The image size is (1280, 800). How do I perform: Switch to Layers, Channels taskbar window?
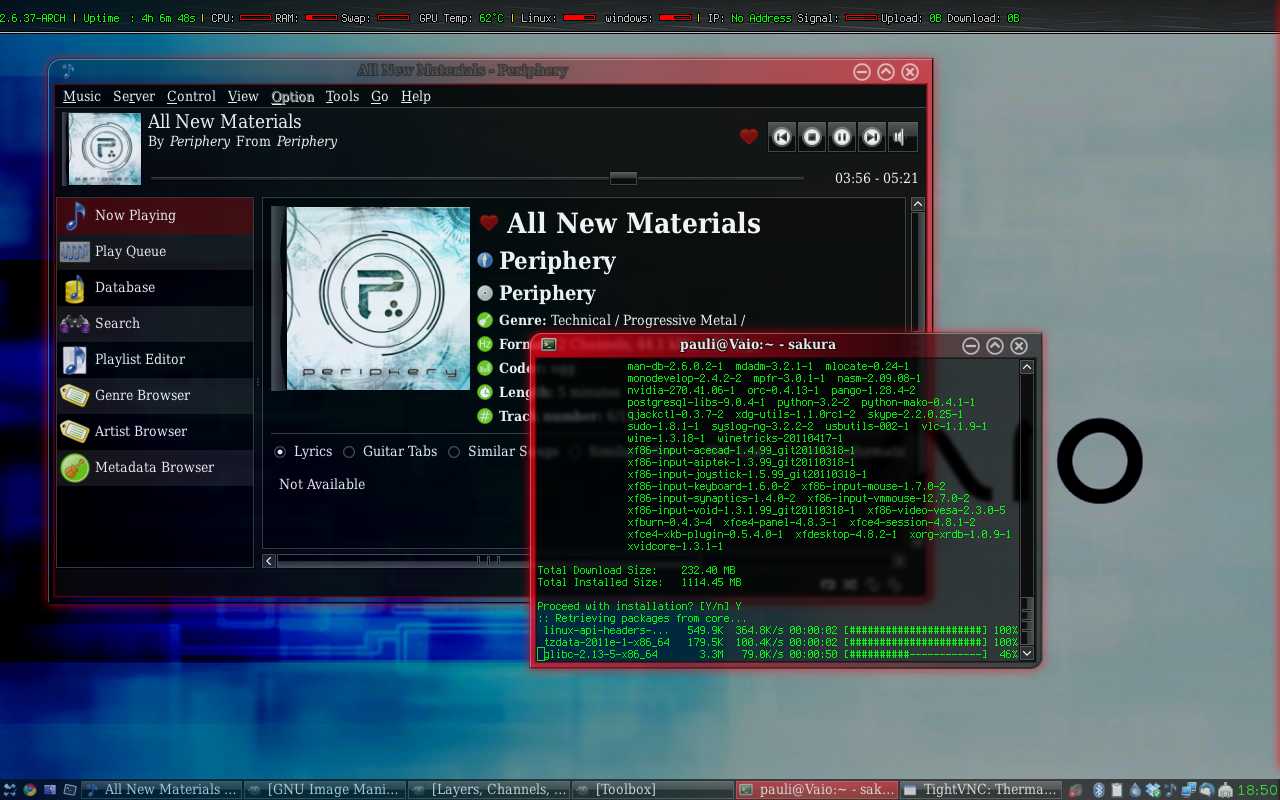[490, 789]
